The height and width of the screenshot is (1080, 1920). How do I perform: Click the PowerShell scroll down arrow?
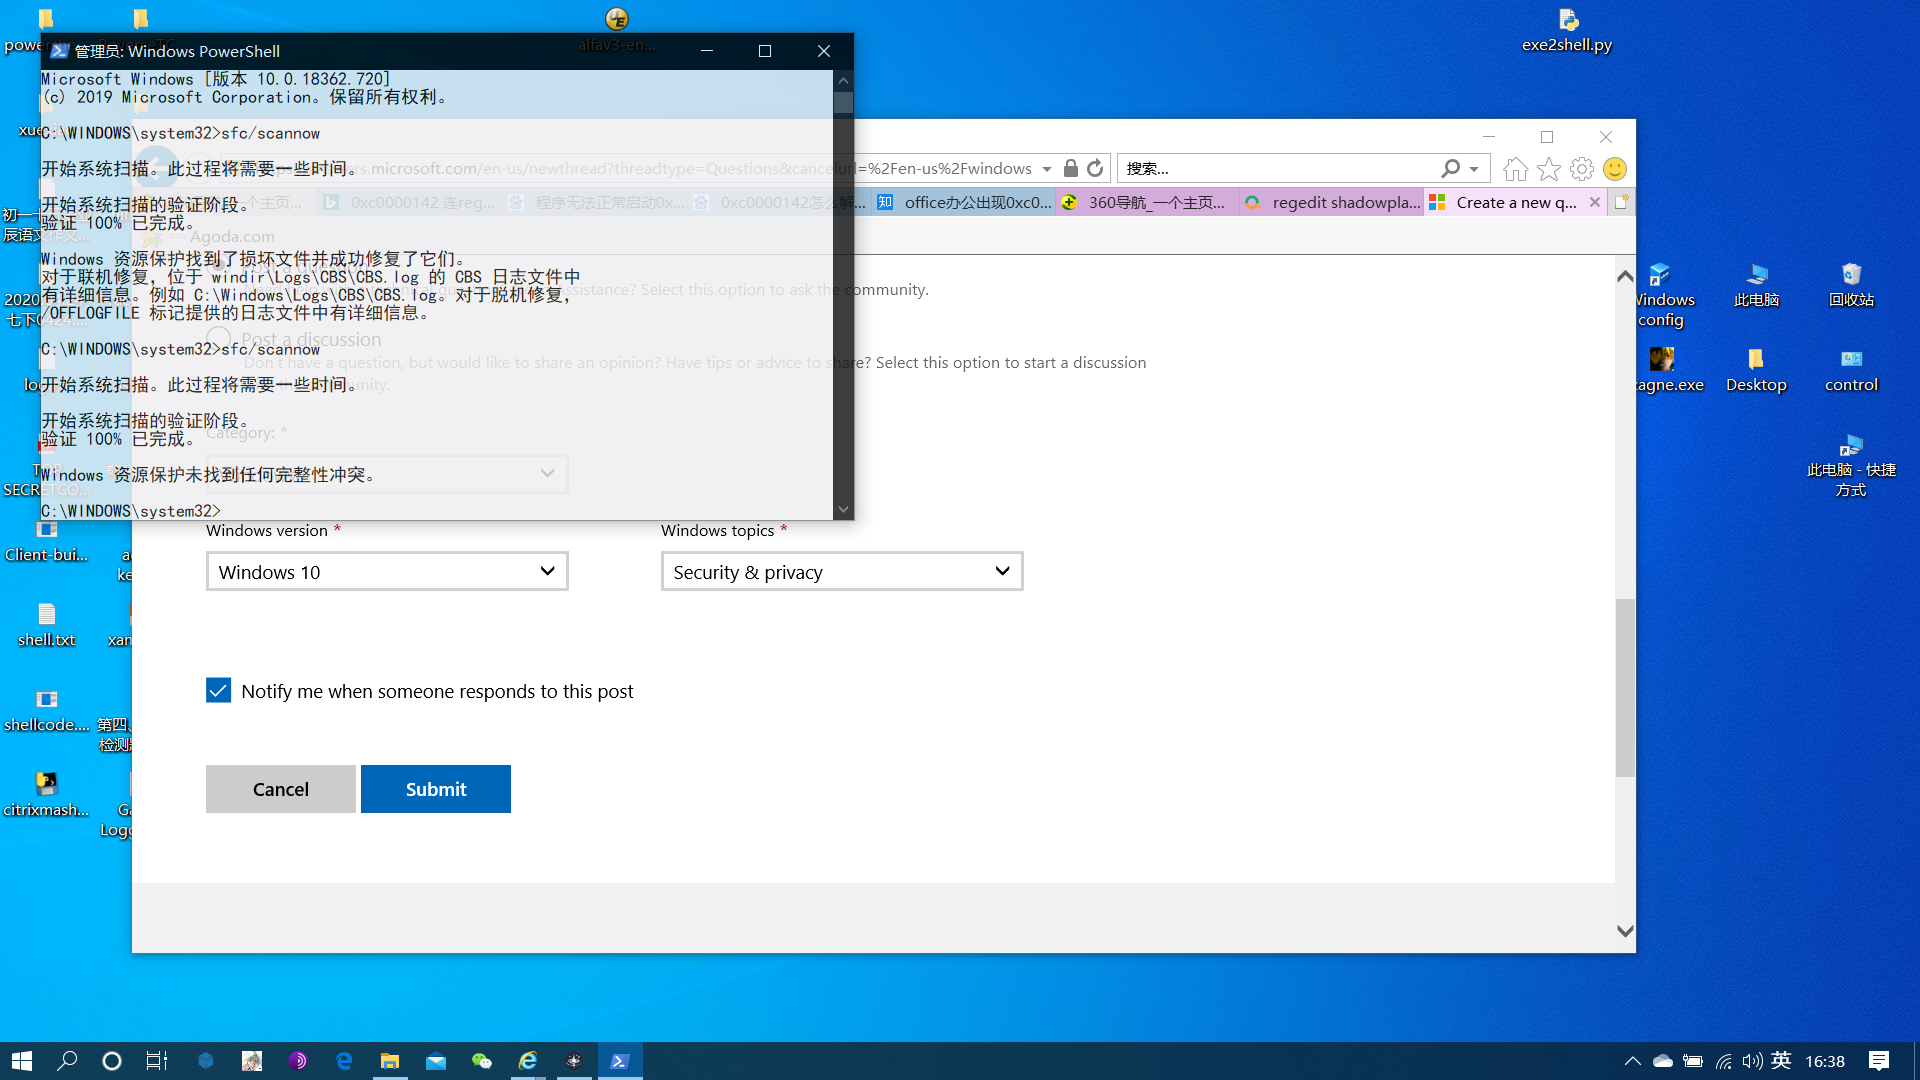(x=843, y=509)
